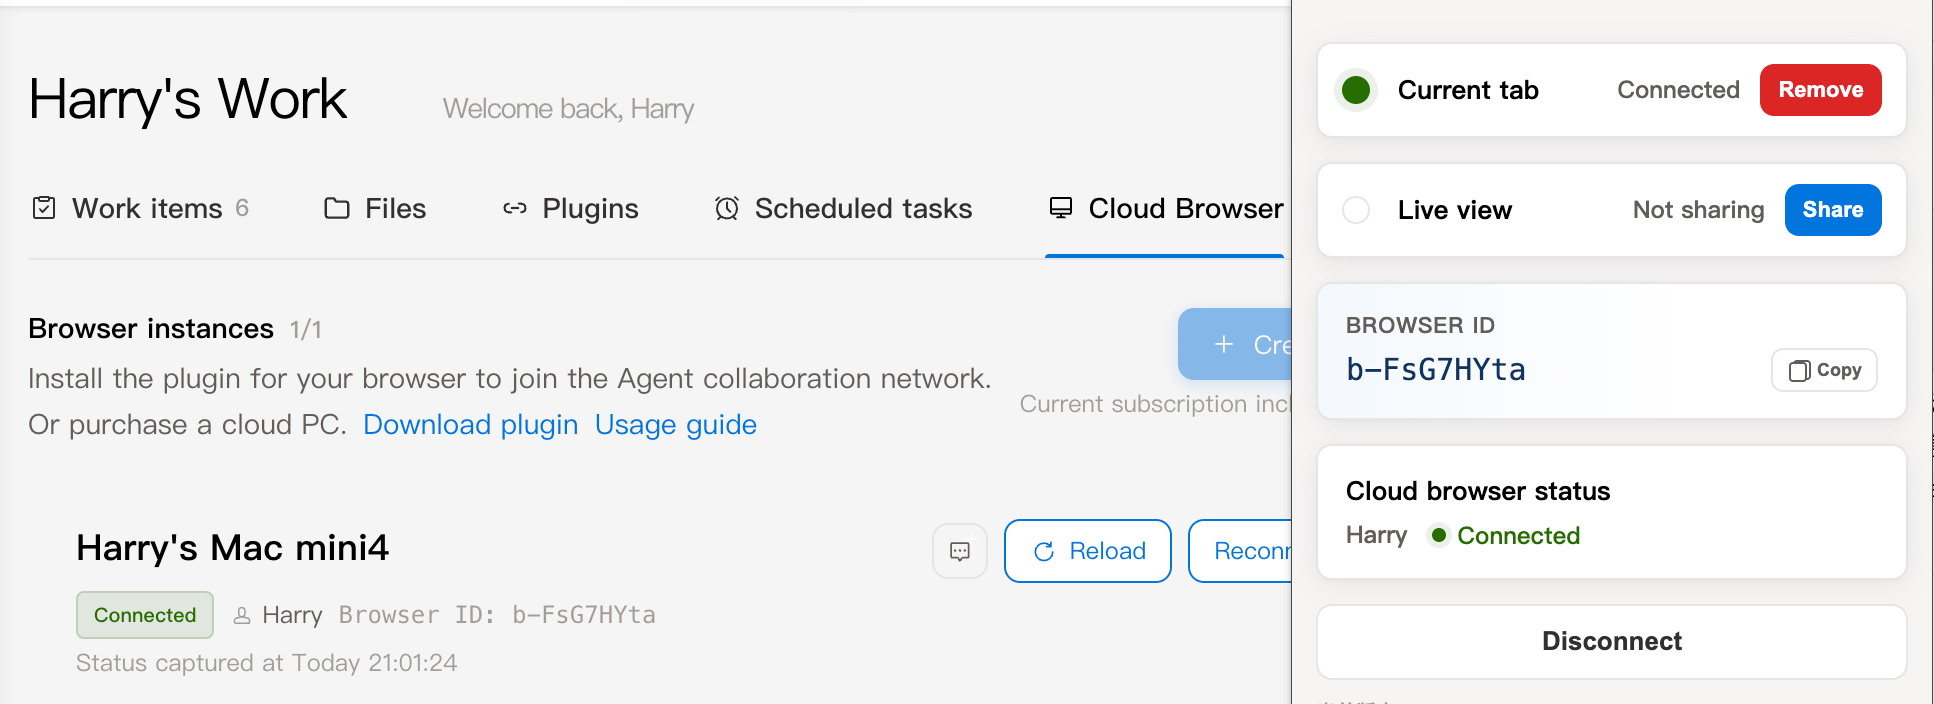Click the Browser instances 1/1 counter
The height and width of the screenshot is (704, 1934).
click(x=306, y=329)
